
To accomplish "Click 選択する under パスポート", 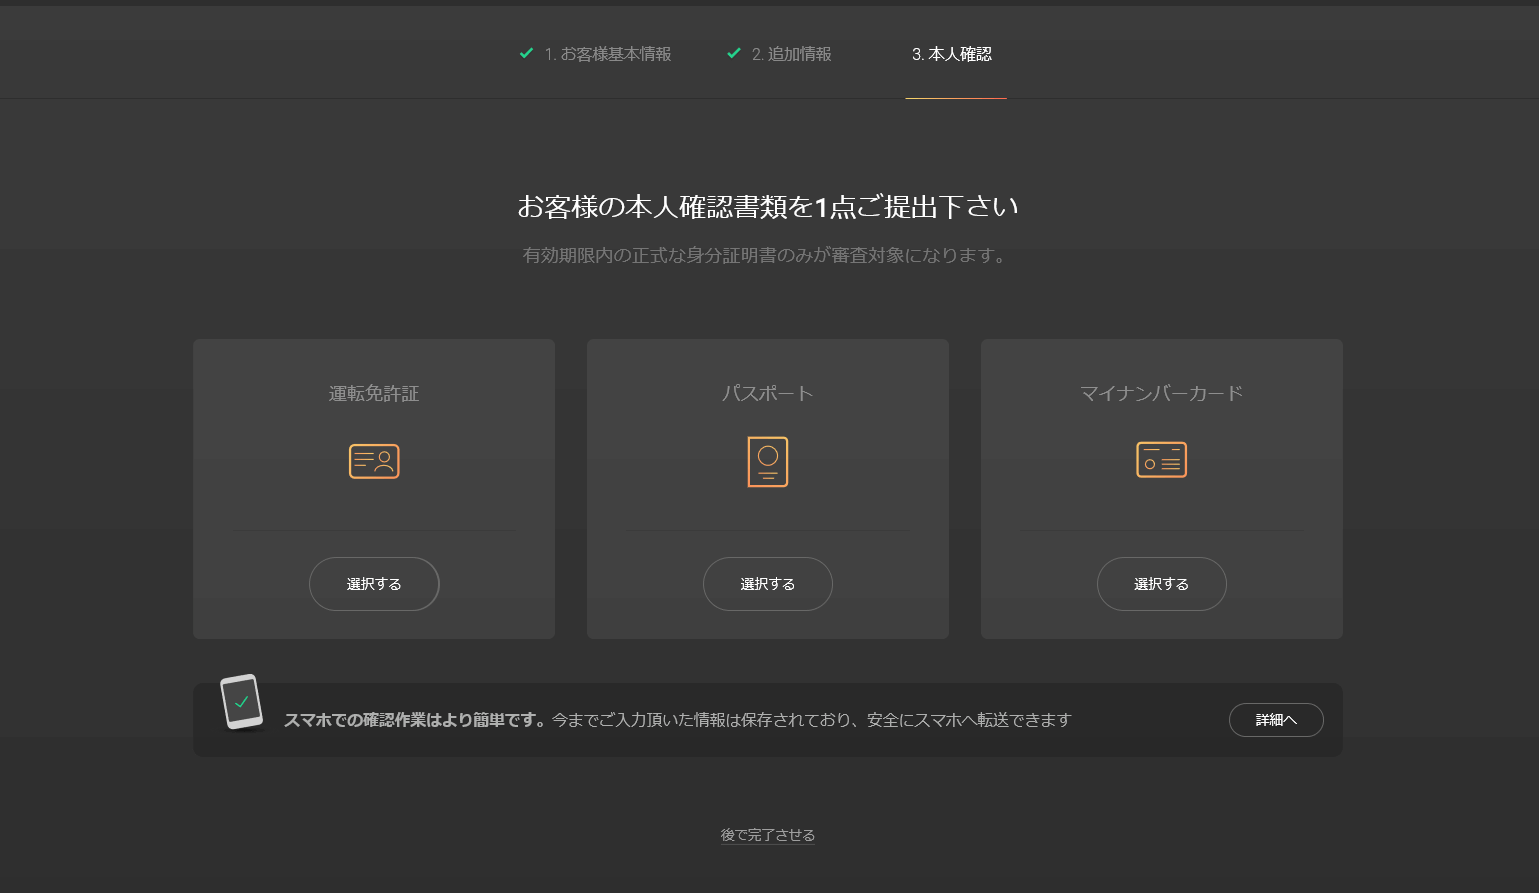I will 767,583.
